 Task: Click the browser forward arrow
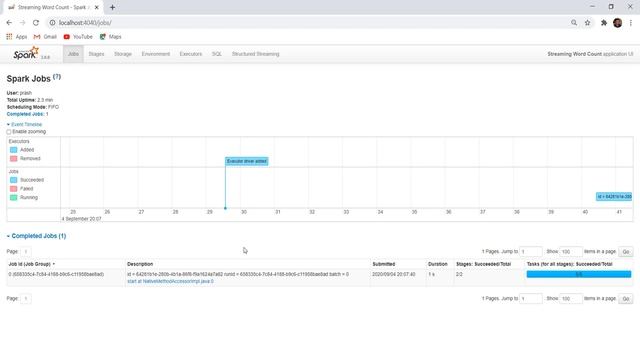point(22,23)
